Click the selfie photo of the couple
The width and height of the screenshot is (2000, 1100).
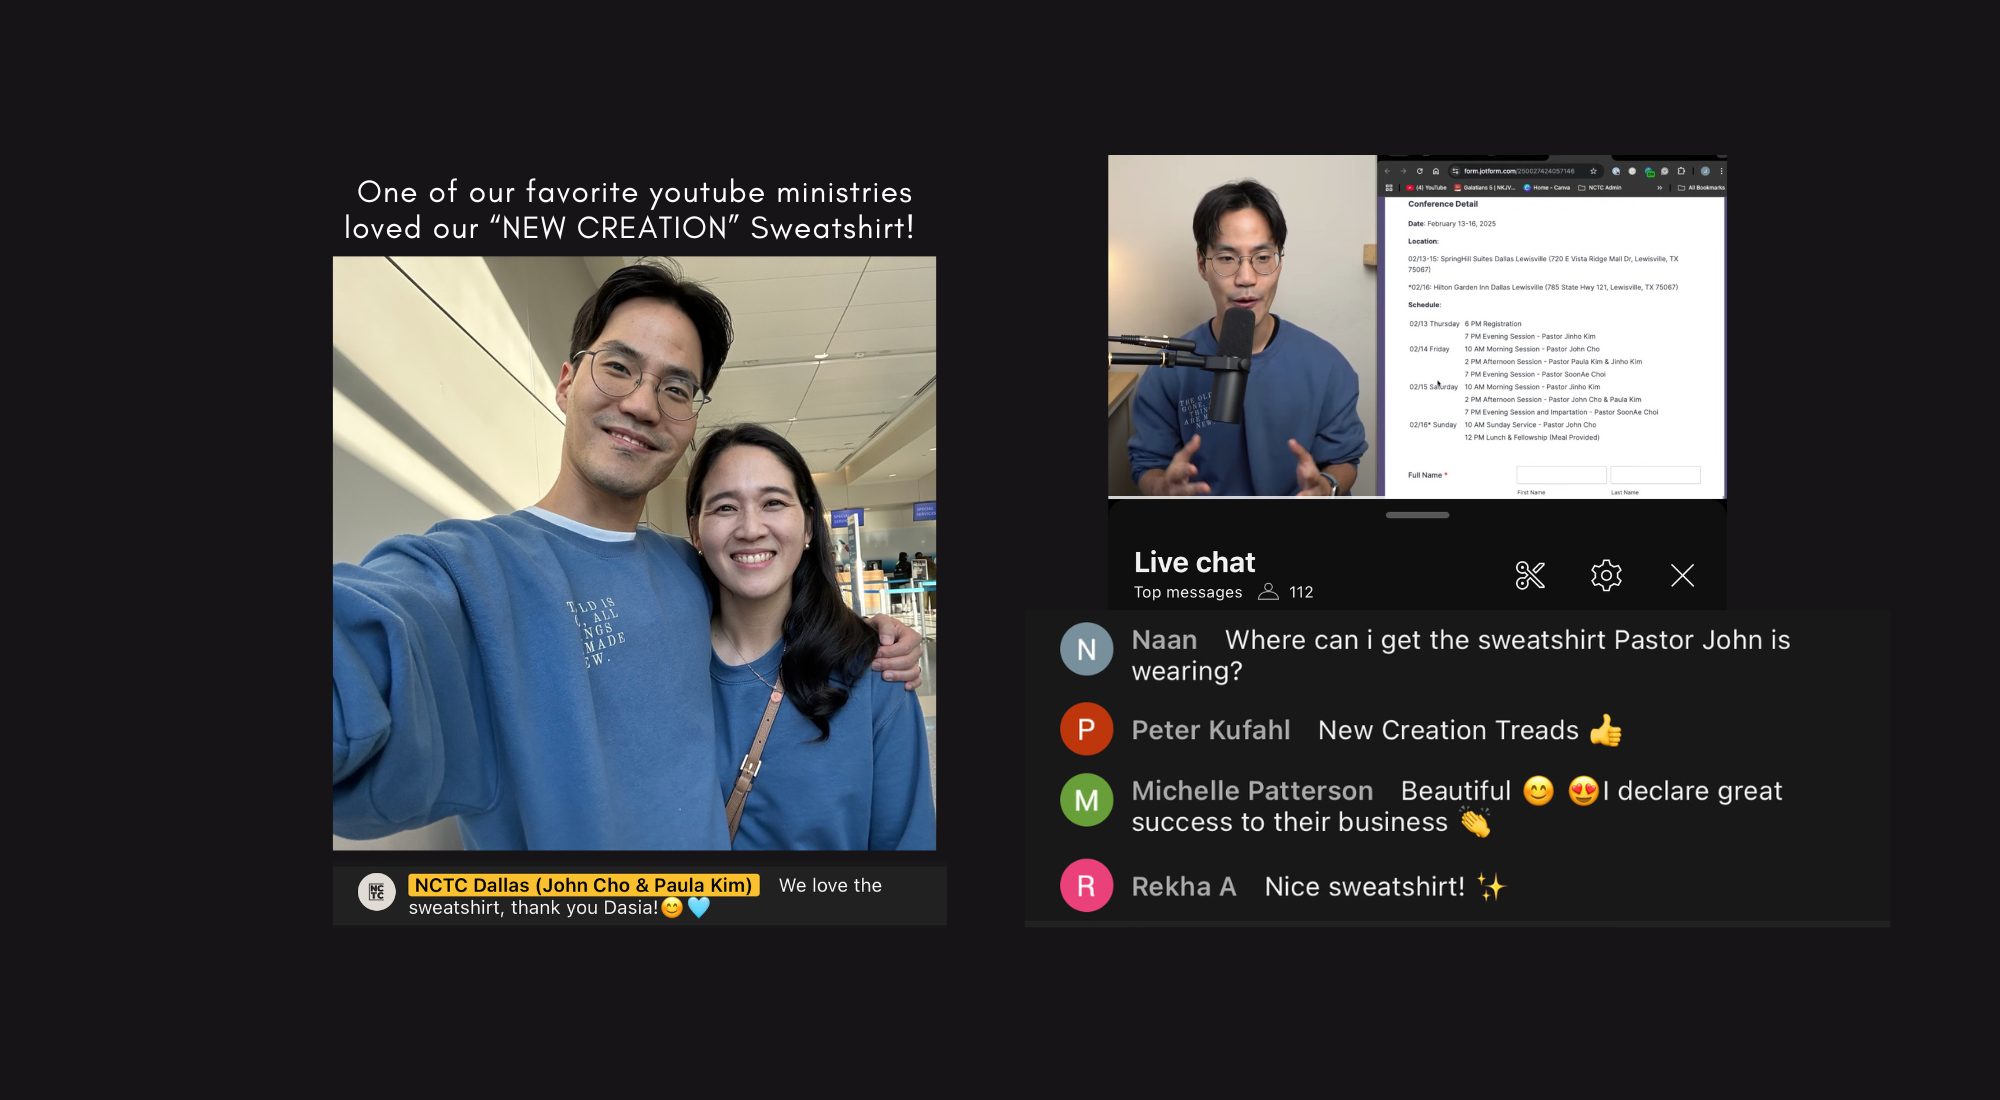634,553
